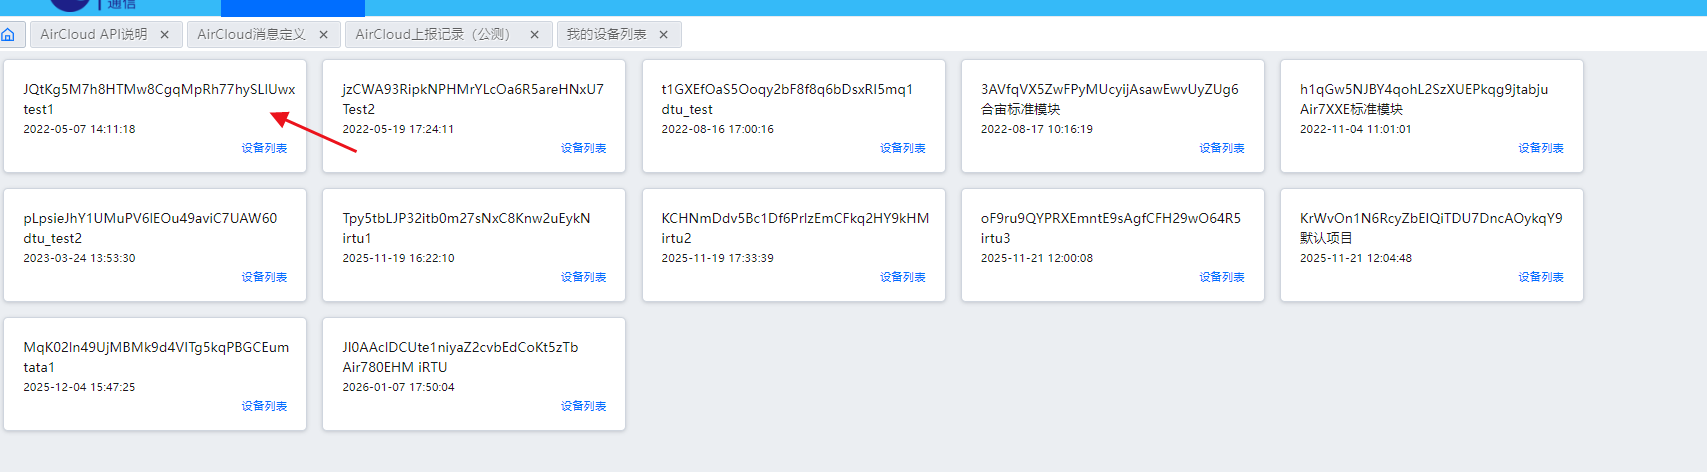The image size is (1707, 472).
Task: Click the project name Air780EHM iRTU
Action: pyautogui.click(x=395, y=367)
